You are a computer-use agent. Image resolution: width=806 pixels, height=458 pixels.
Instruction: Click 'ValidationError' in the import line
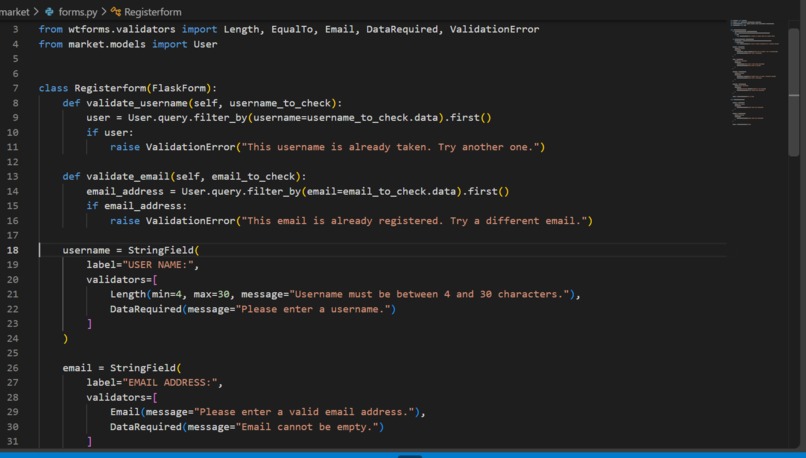(494, 29)
